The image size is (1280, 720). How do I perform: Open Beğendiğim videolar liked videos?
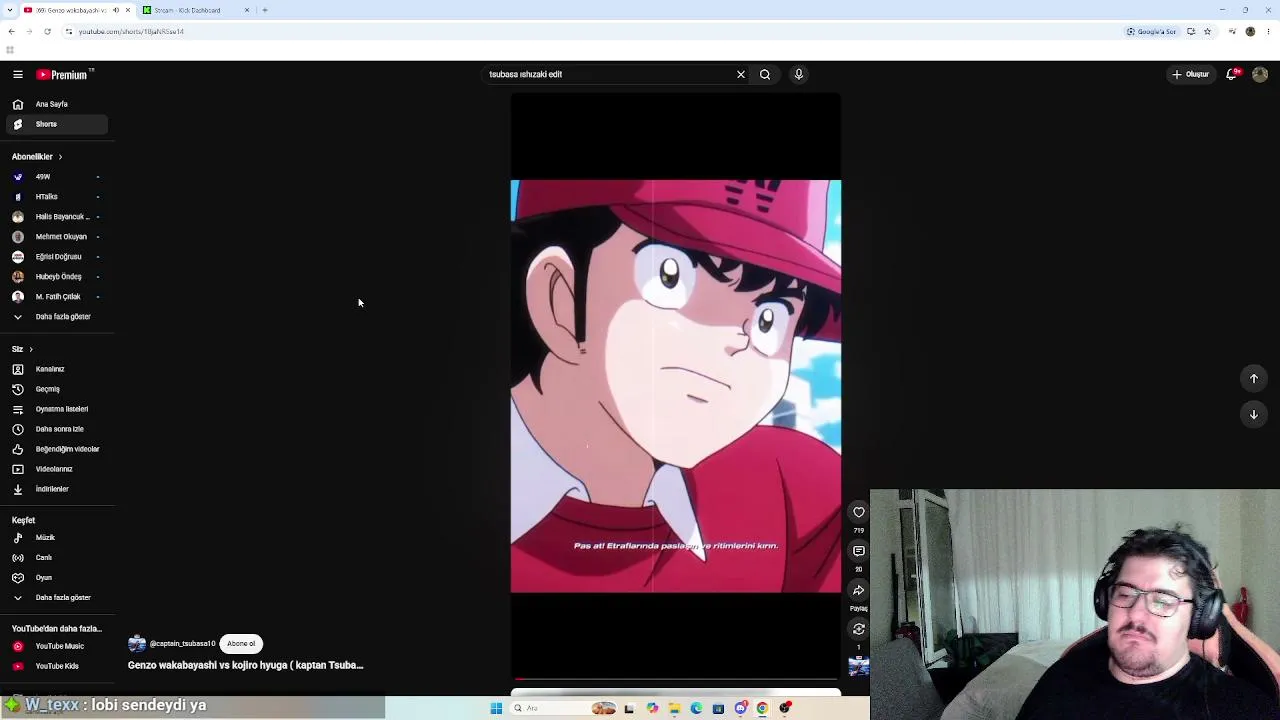coord(58,449)
